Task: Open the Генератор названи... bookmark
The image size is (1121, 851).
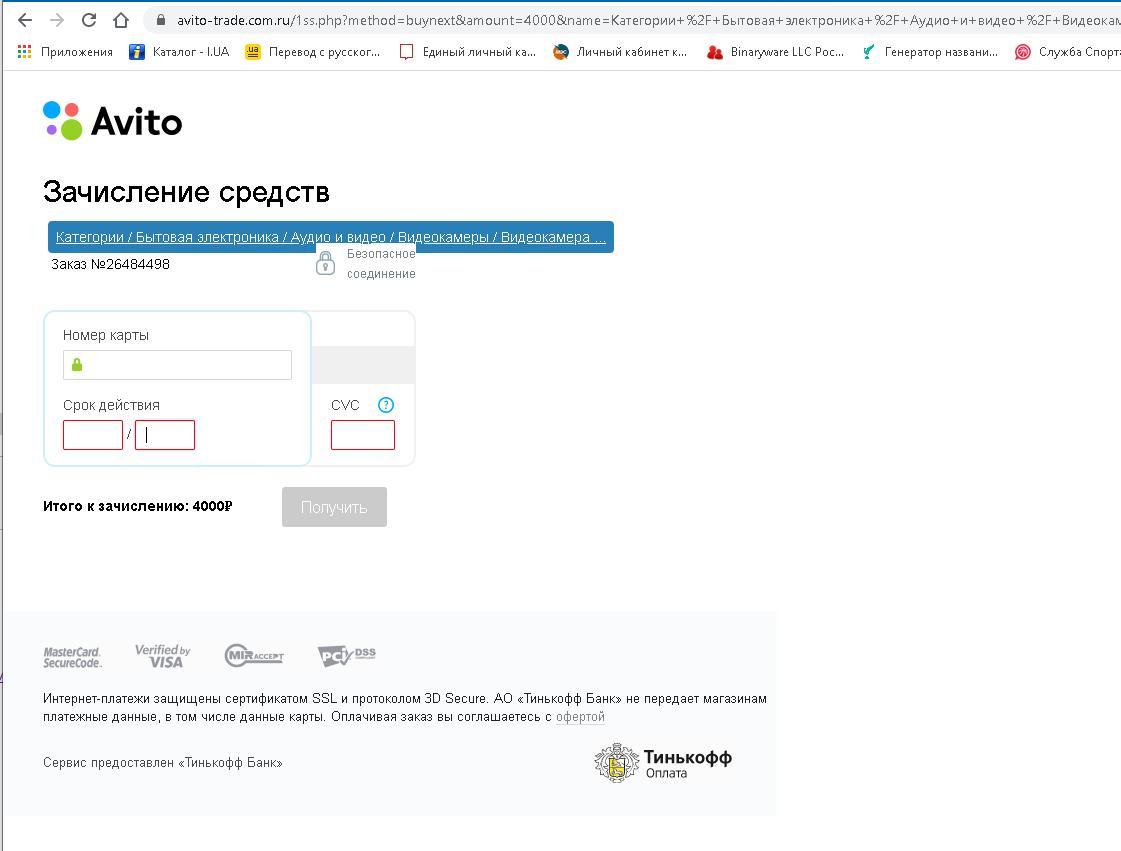Action: [929, 51]
